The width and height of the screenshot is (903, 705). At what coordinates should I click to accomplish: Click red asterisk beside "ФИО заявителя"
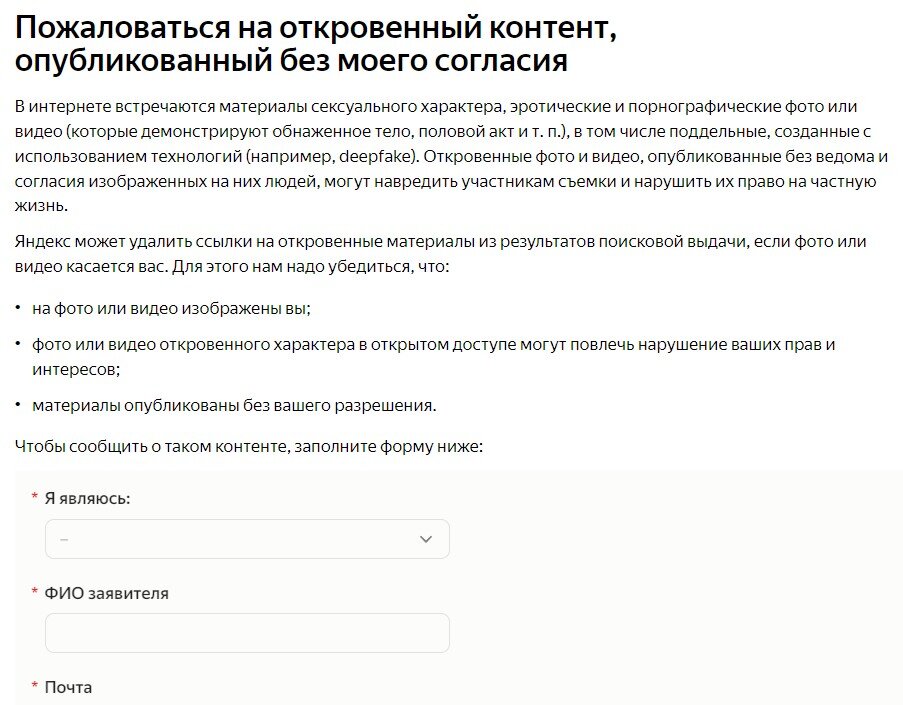tap(35, 592)
